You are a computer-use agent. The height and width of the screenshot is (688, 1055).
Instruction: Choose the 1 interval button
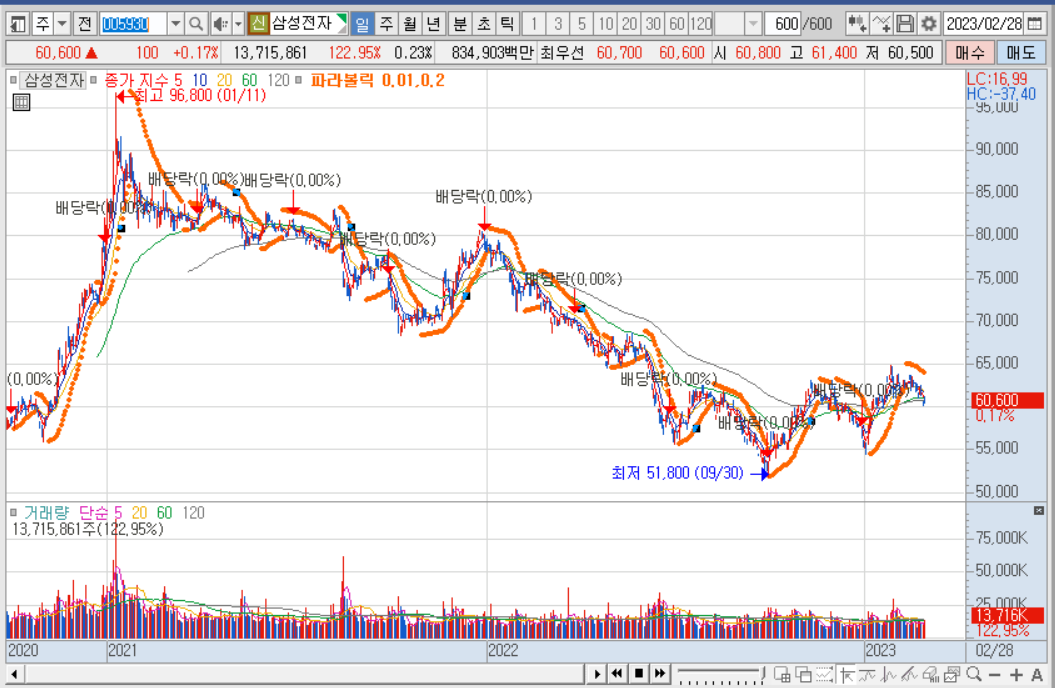pos(534,24)
